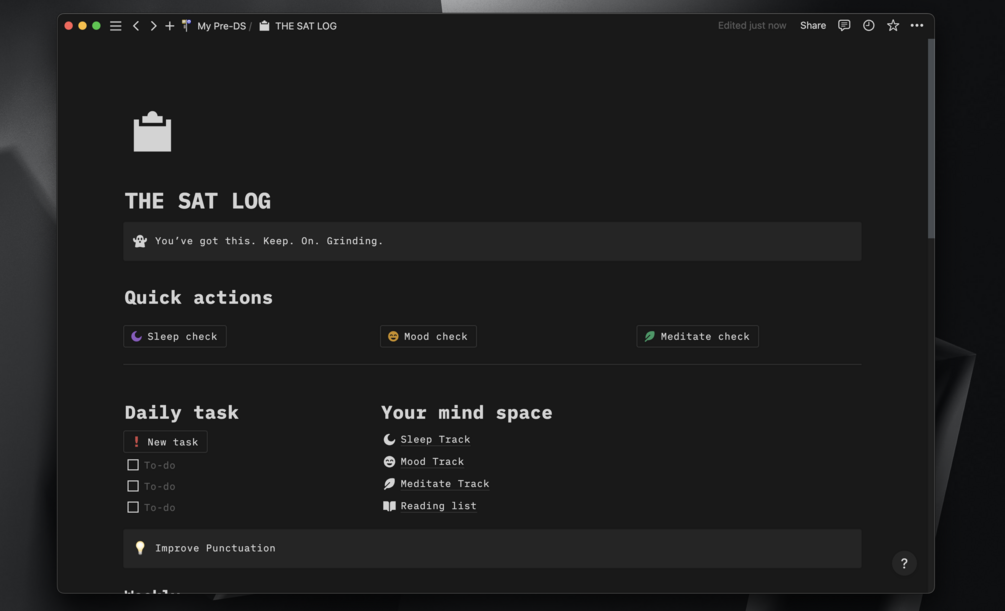The width and height of the screenshot is (1005, 611).
Task: Click the Daily task heading
Action: click(x=181, y=412)
